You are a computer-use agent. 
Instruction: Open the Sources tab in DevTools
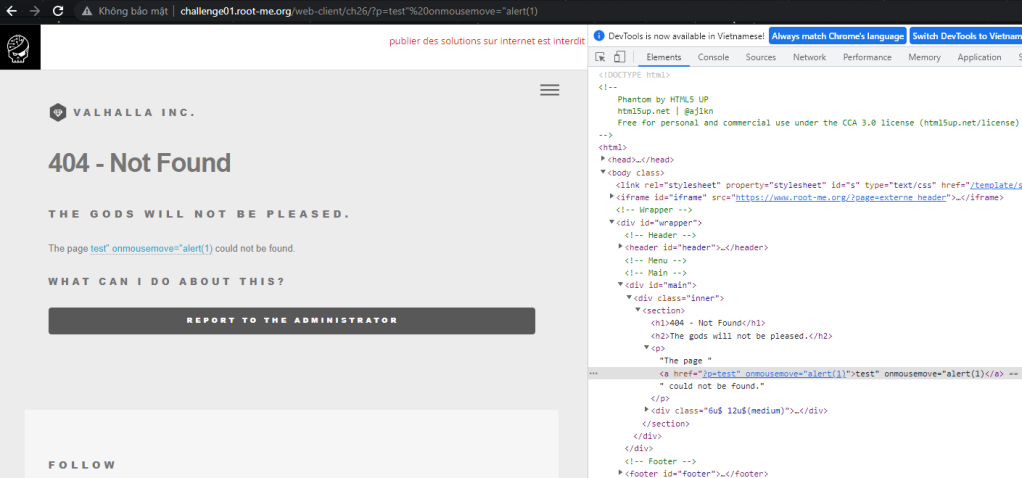(x=760, y=58)
